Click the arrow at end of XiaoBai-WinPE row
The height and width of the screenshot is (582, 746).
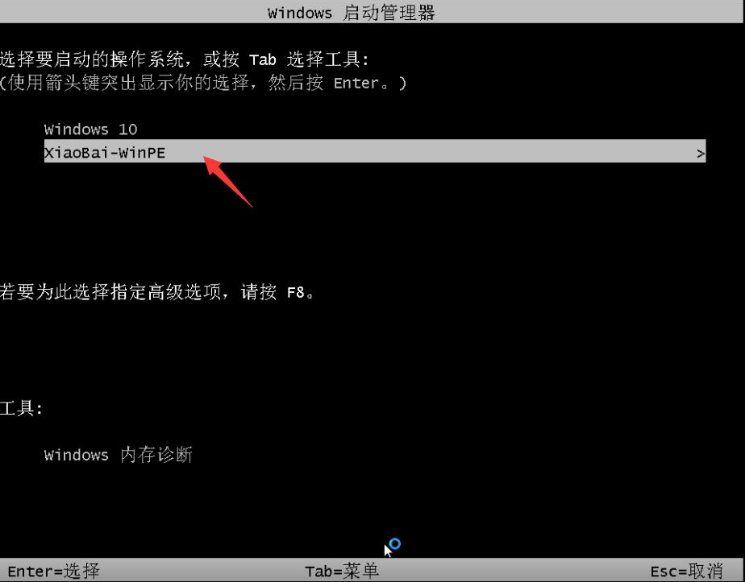point(700,154)
